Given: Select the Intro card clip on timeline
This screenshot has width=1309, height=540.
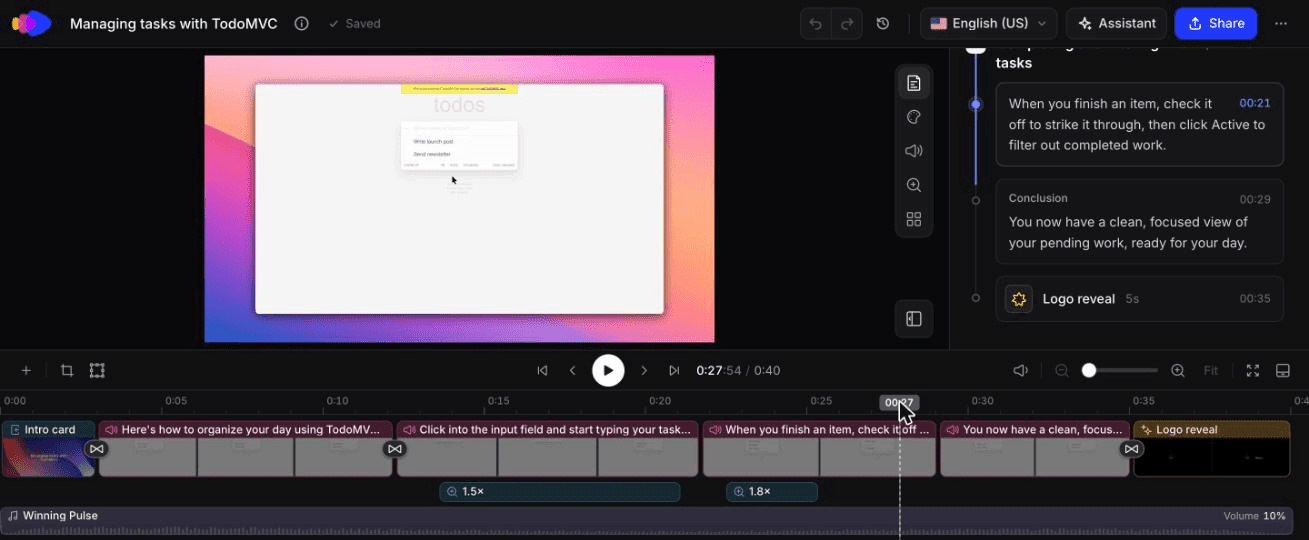Looking at the screenshot, I should [48, 449].
